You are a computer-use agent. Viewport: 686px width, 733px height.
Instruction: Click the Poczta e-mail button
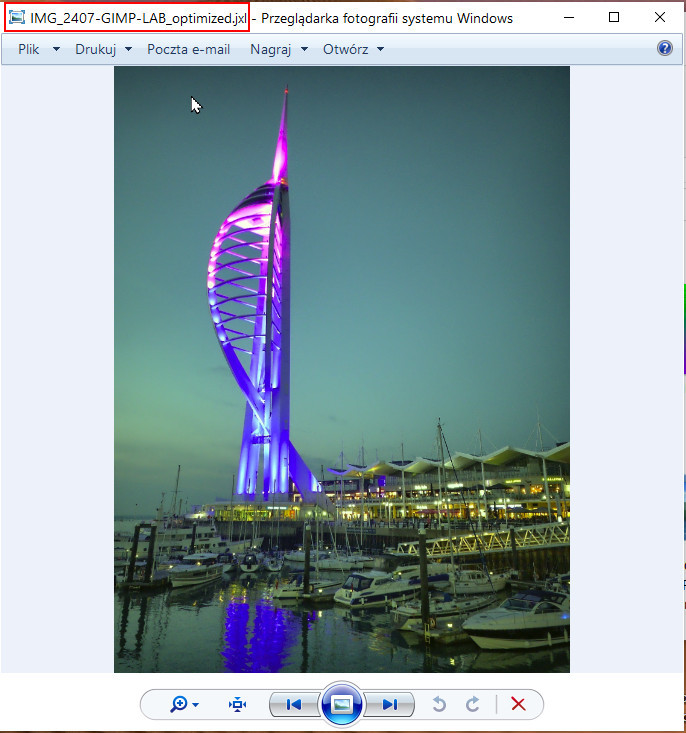click(188, 49)
